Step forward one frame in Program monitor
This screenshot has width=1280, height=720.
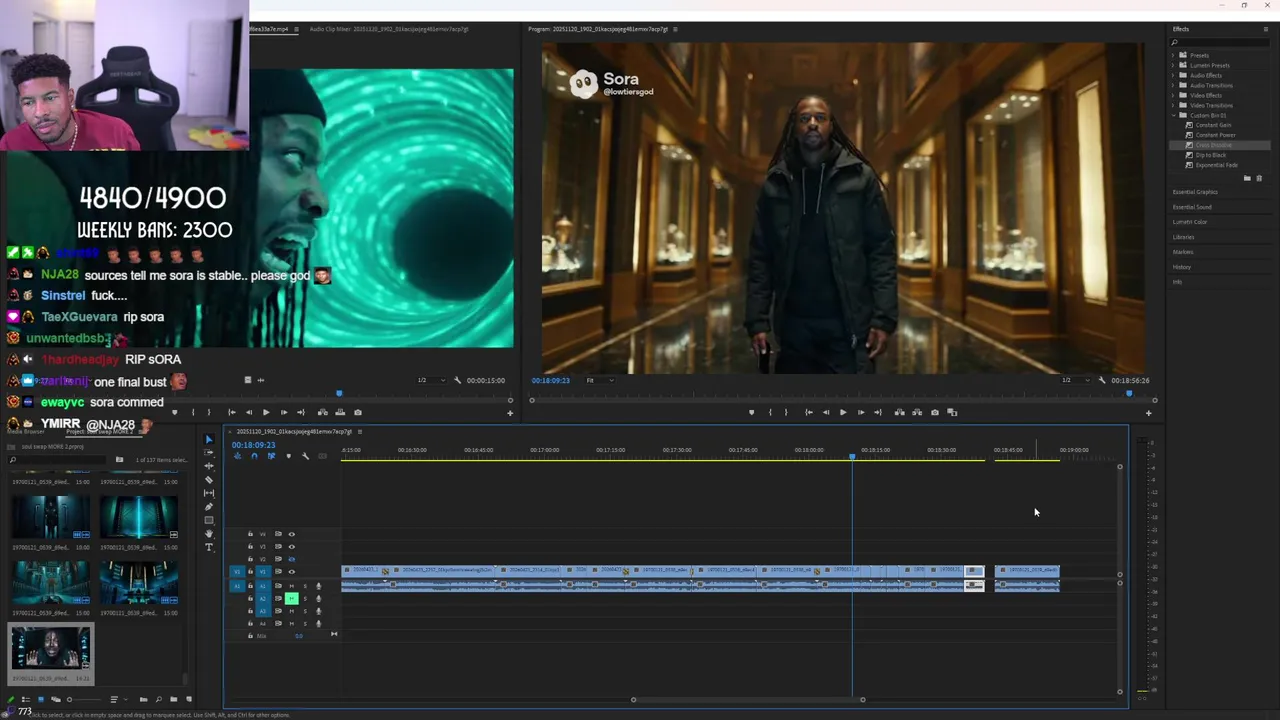coord(861,412)
